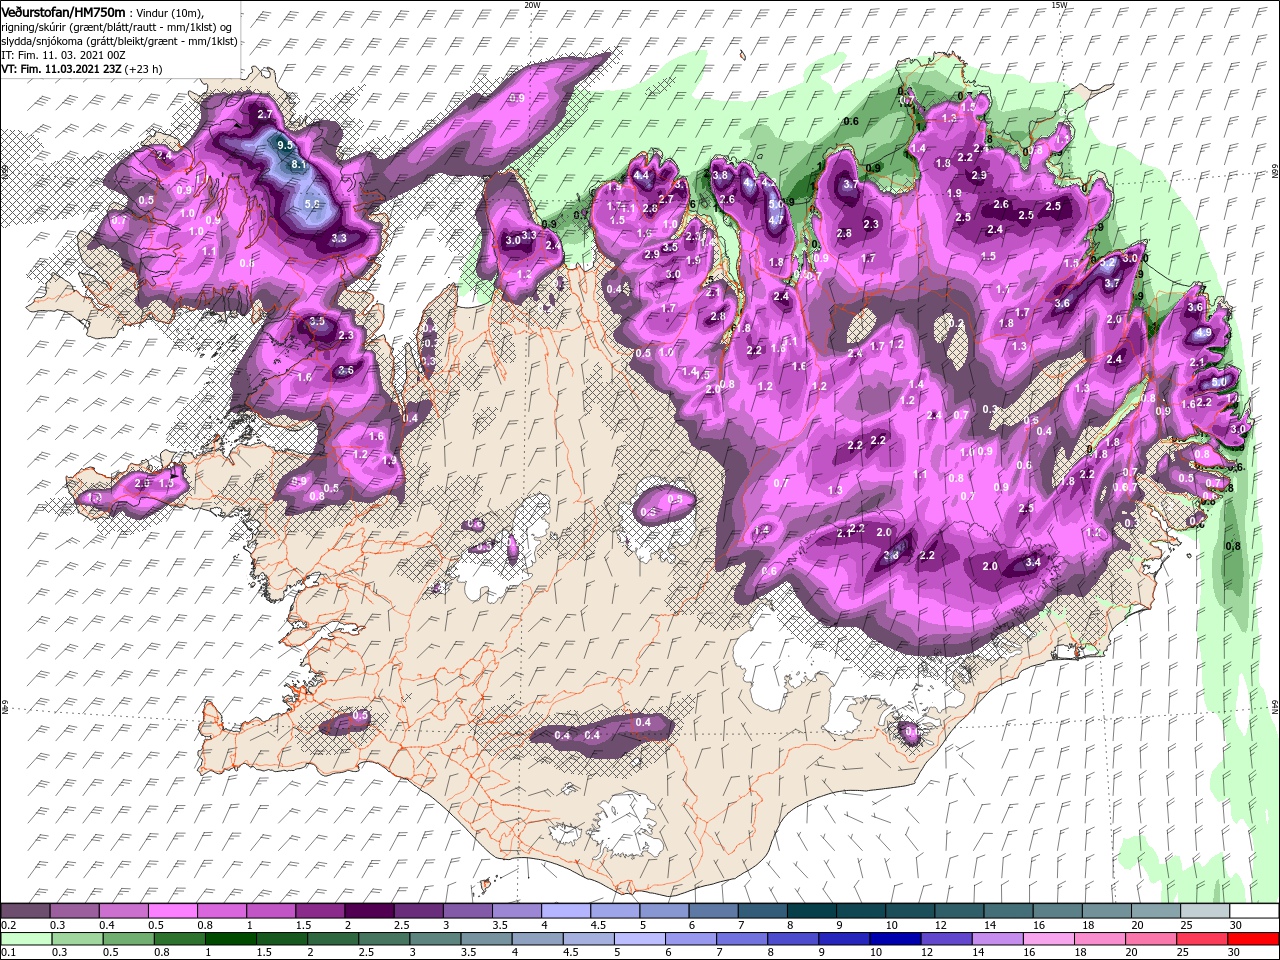1280x960 pixels.
Task: Pick the 16 light pink swatch on the rain scale
Action: tap(1049, 939)
